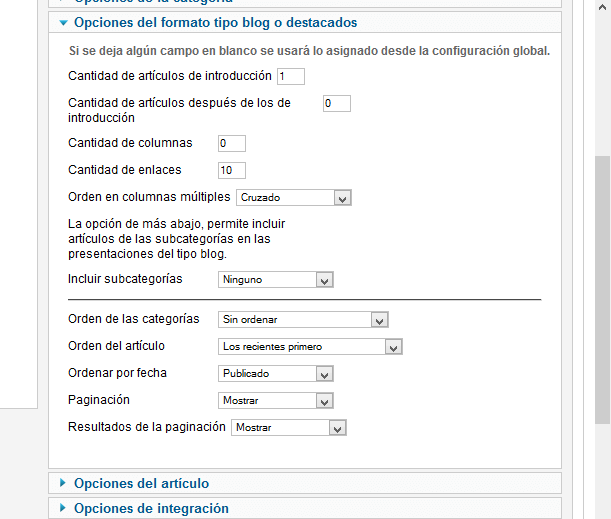
Task: Click the Opciones del formato tipo blog title
Action: click(x=215, y=23)
